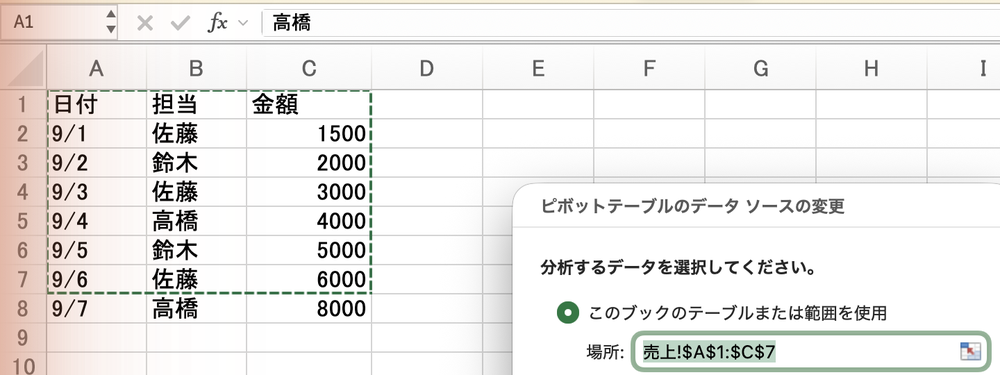Select column H header

point(871,68)
